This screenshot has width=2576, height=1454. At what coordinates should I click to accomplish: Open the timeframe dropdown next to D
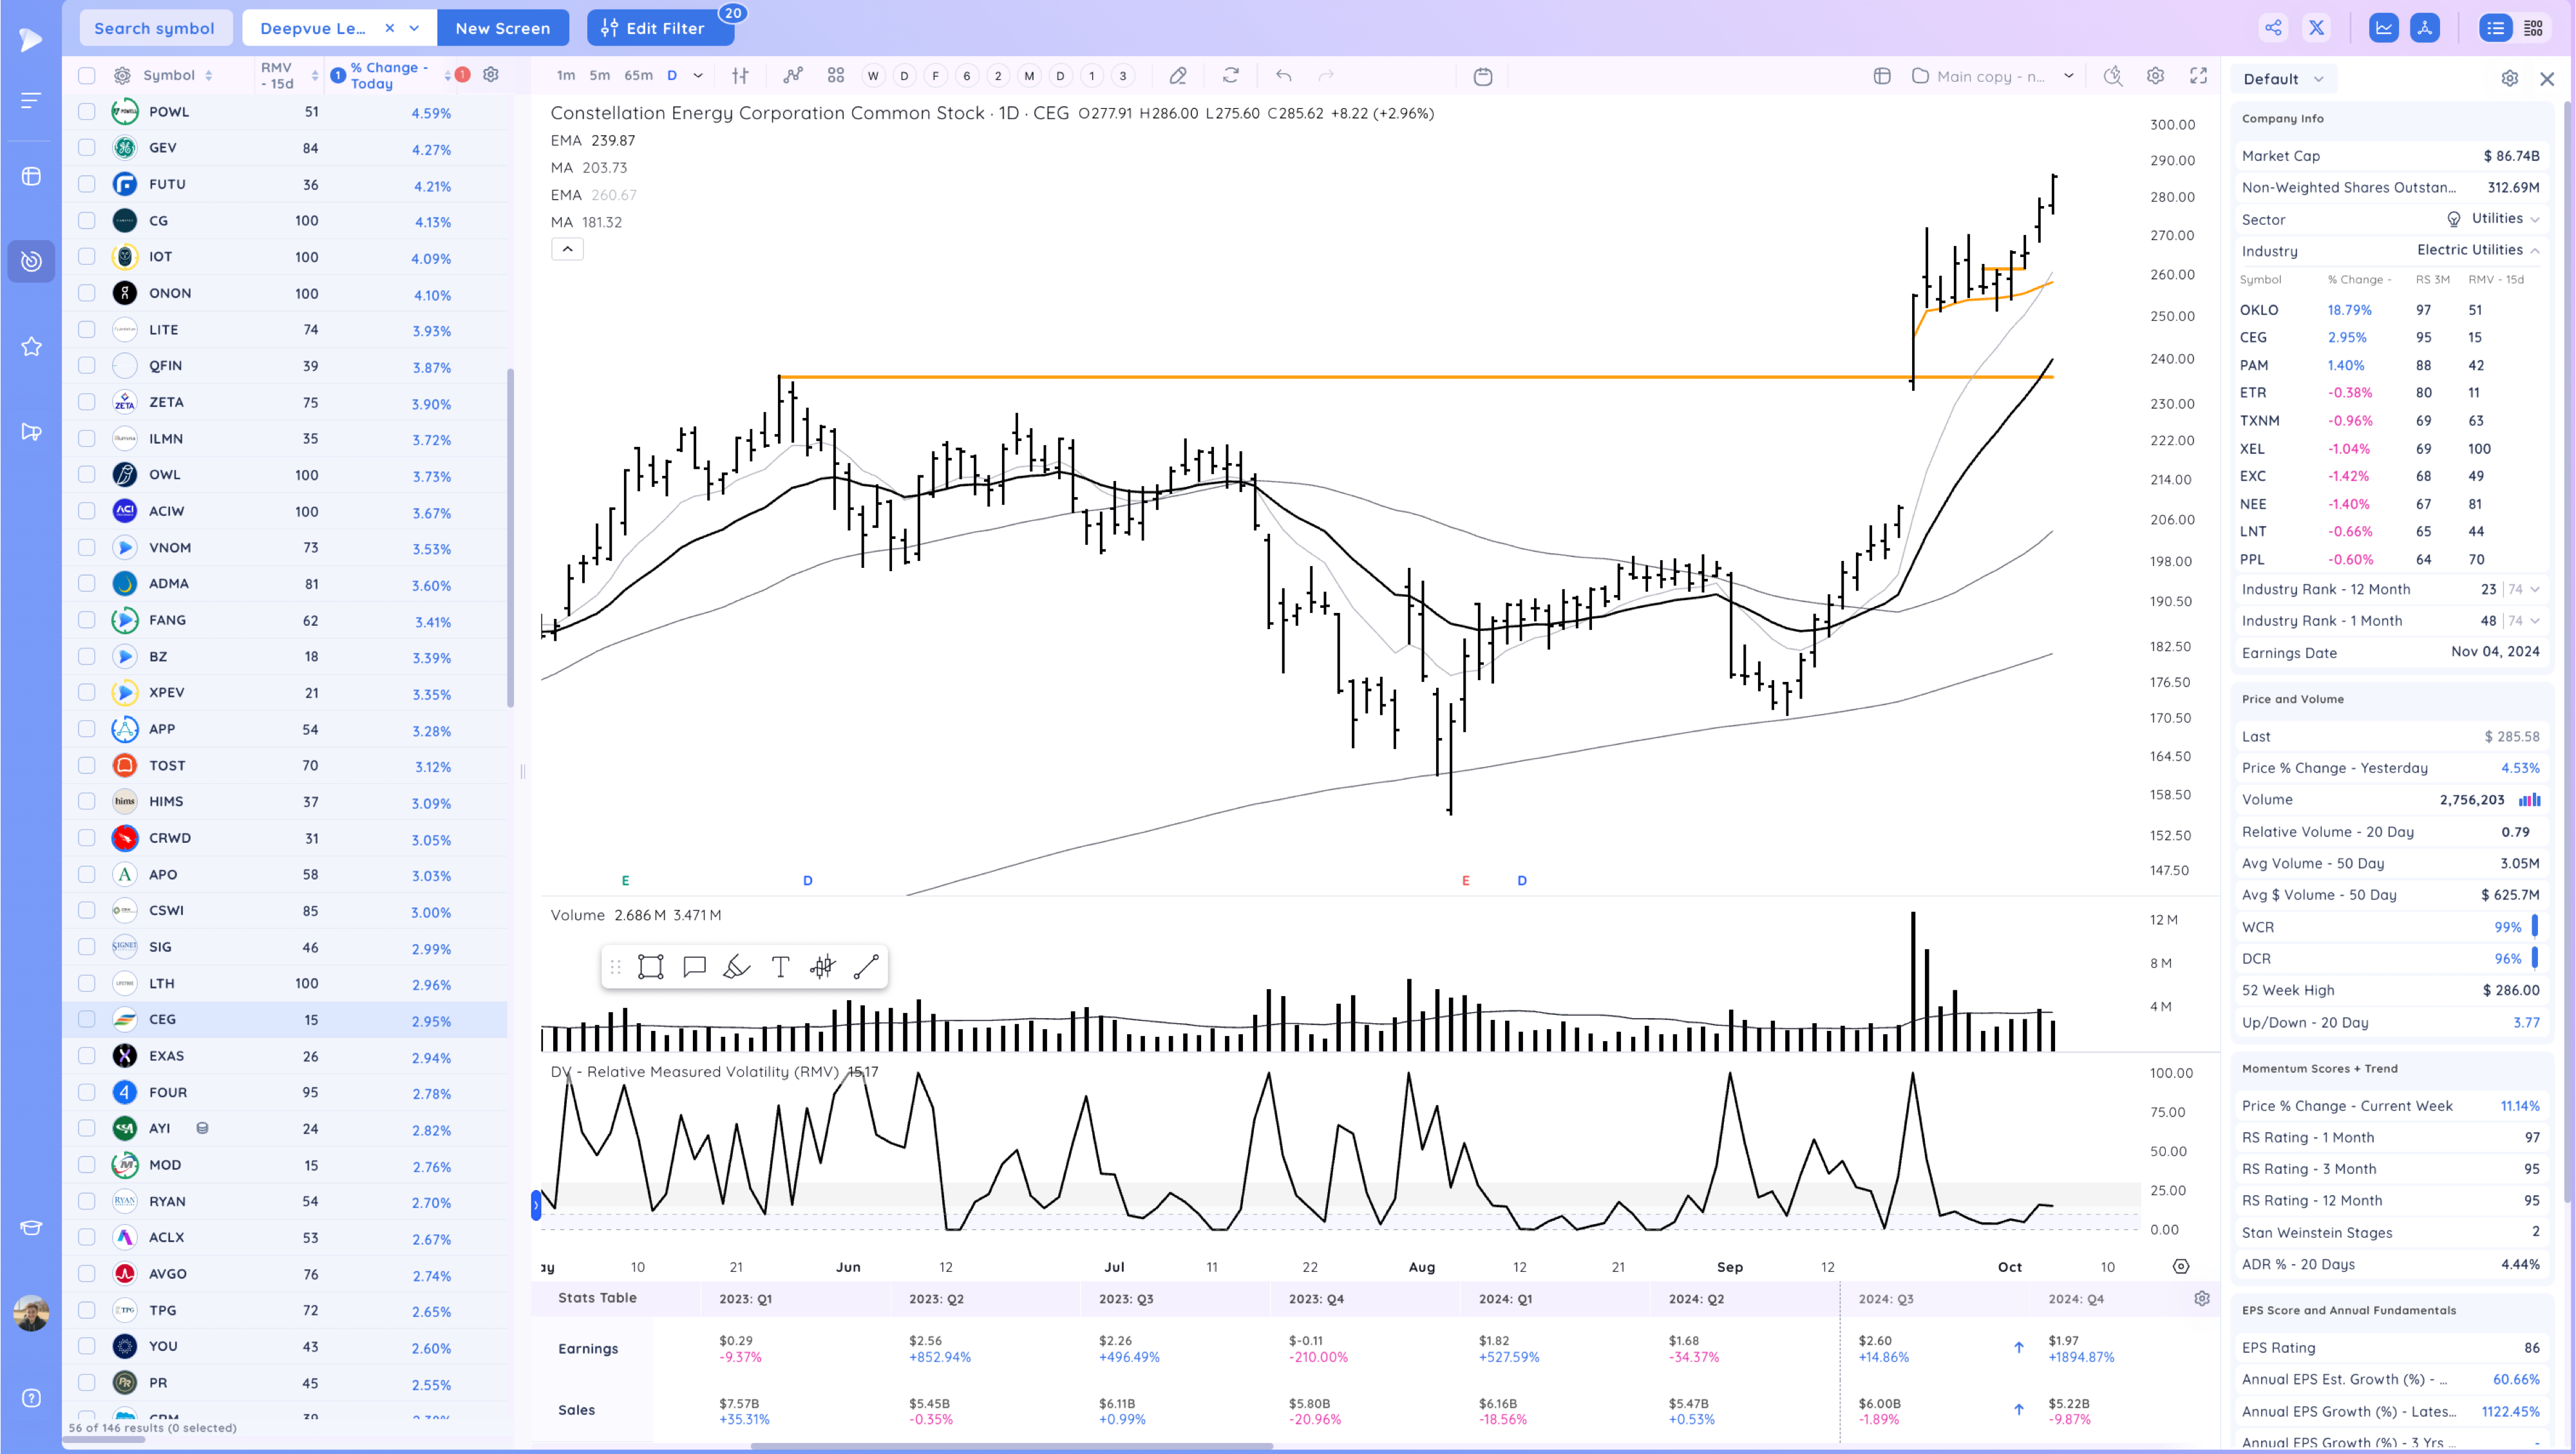click(698, 75)
